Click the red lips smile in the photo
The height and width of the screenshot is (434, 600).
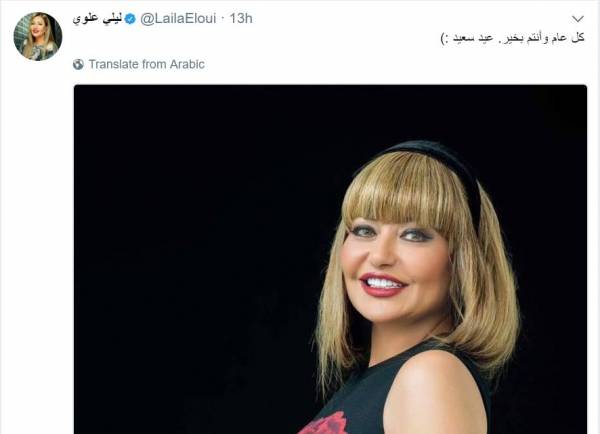click(382, 284)
